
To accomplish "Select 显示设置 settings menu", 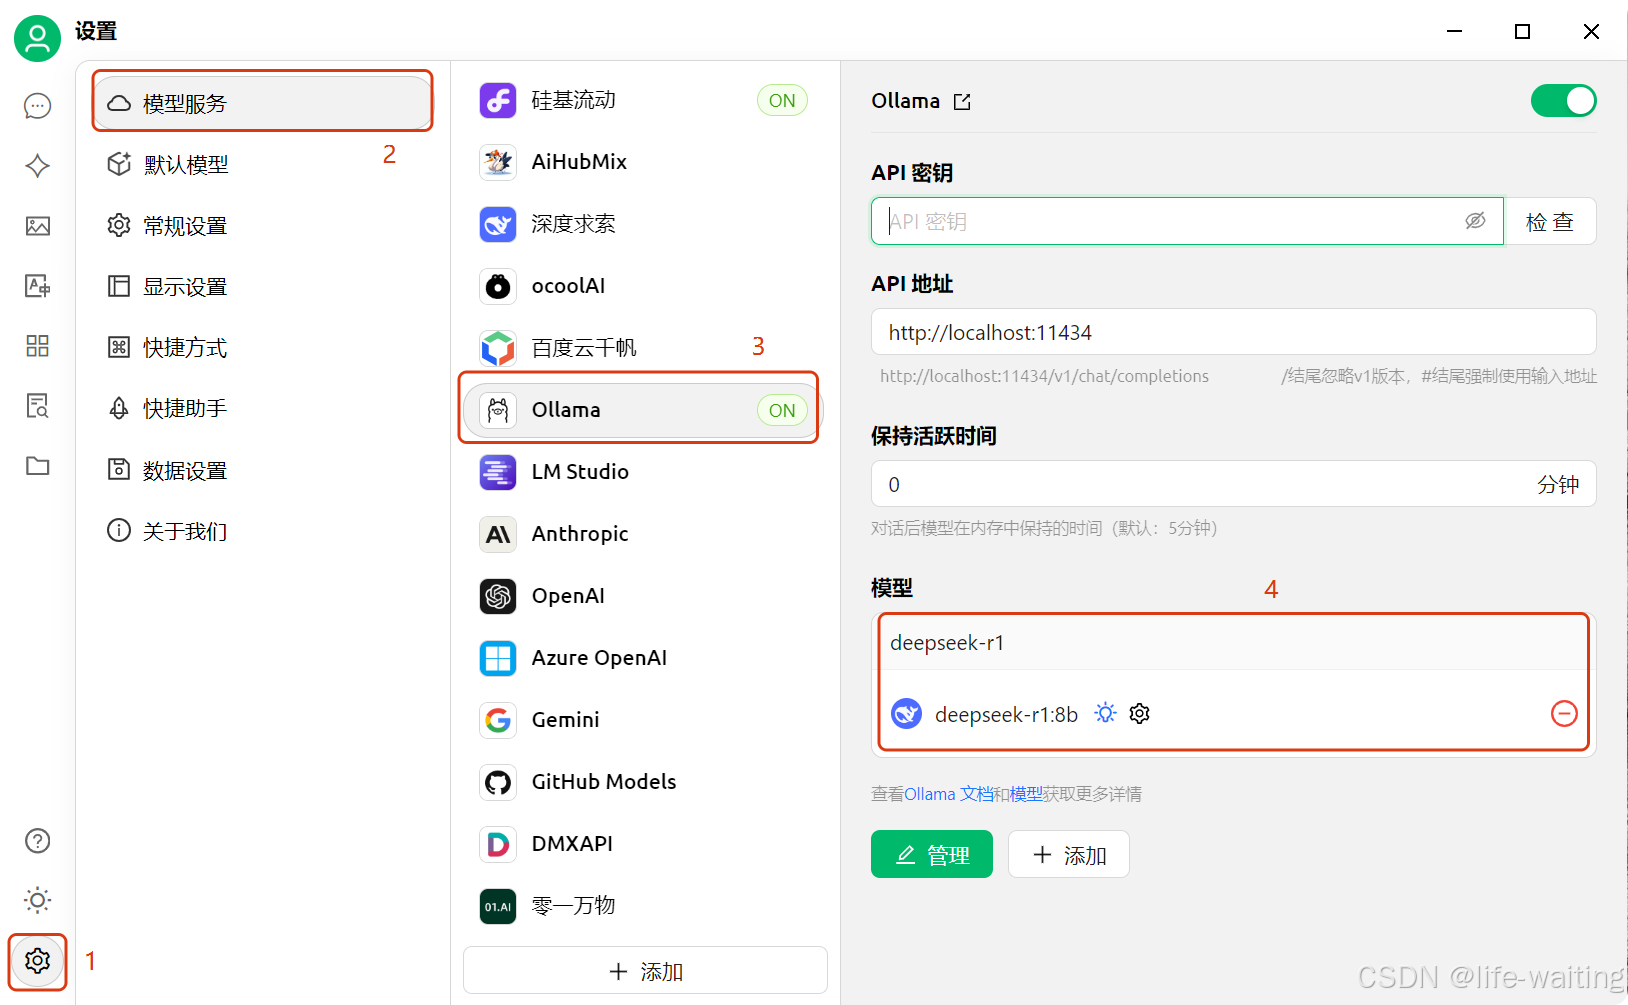I will [263, 287].
